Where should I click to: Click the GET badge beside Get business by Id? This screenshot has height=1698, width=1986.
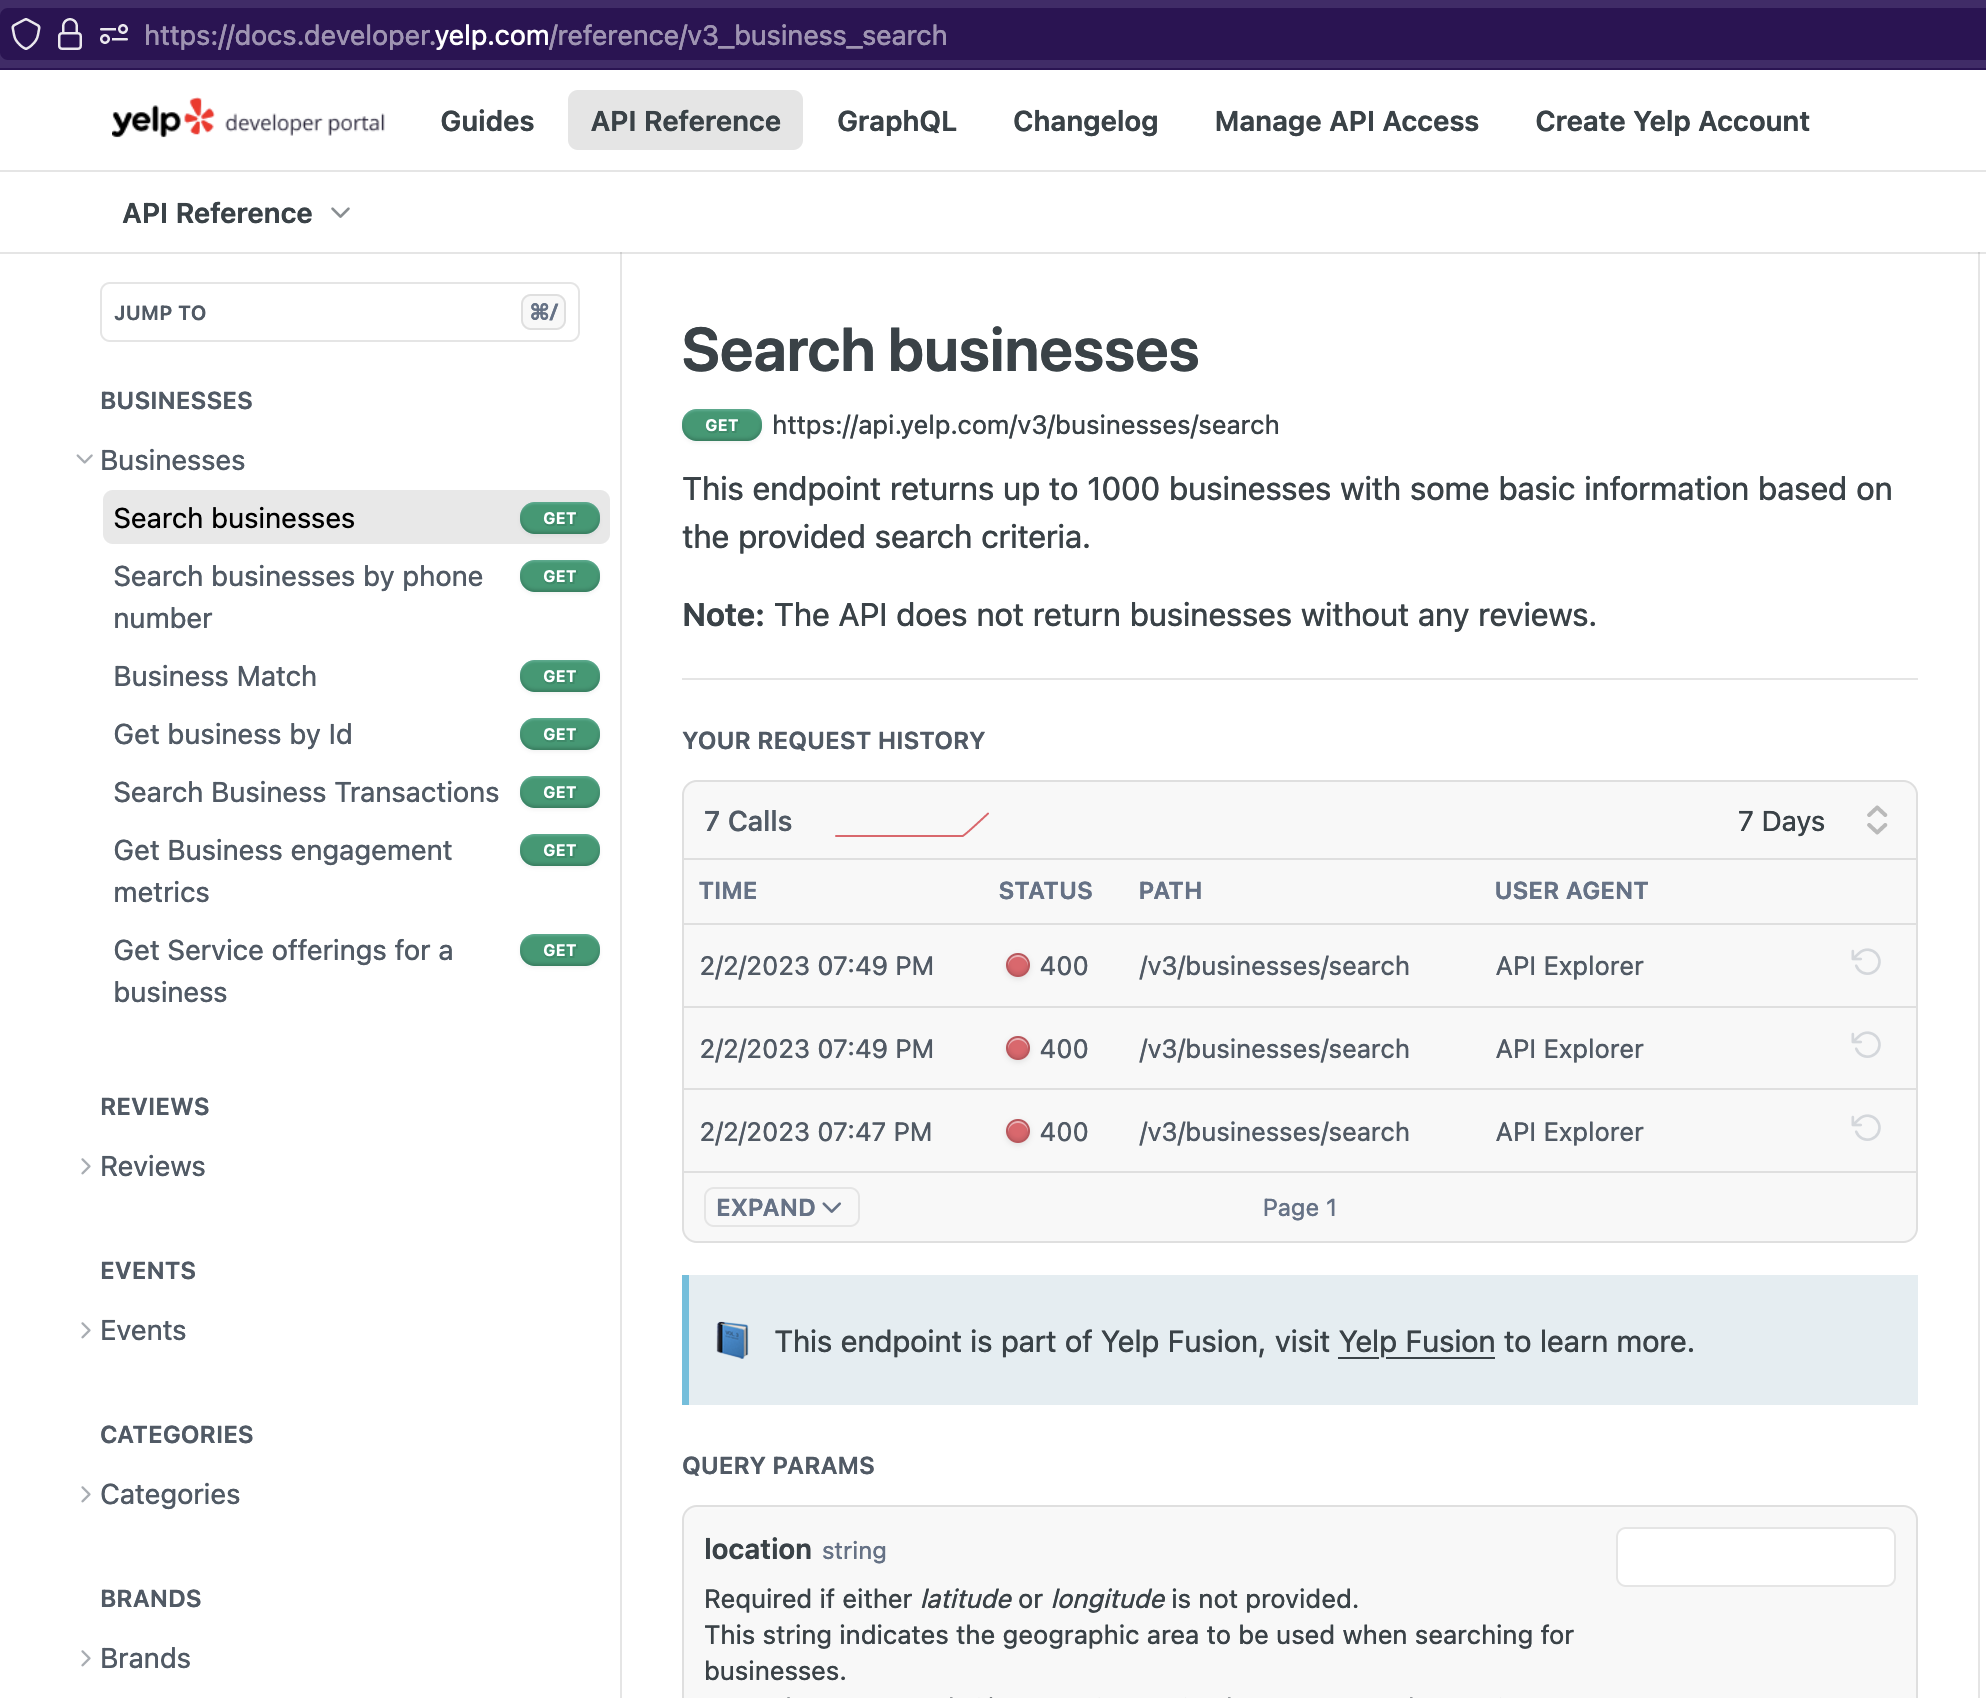[x=560, y=734]
